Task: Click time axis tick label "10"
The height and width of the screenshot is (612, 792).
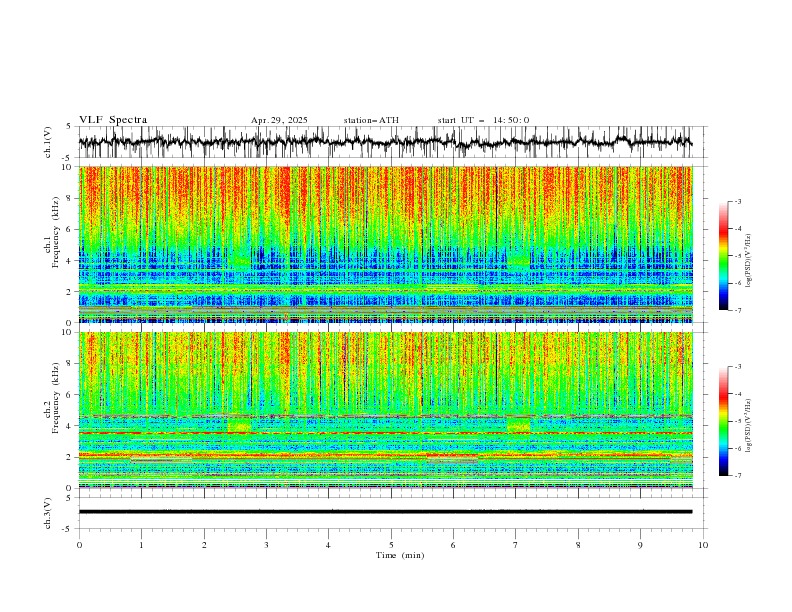Action: pos(703,545)
